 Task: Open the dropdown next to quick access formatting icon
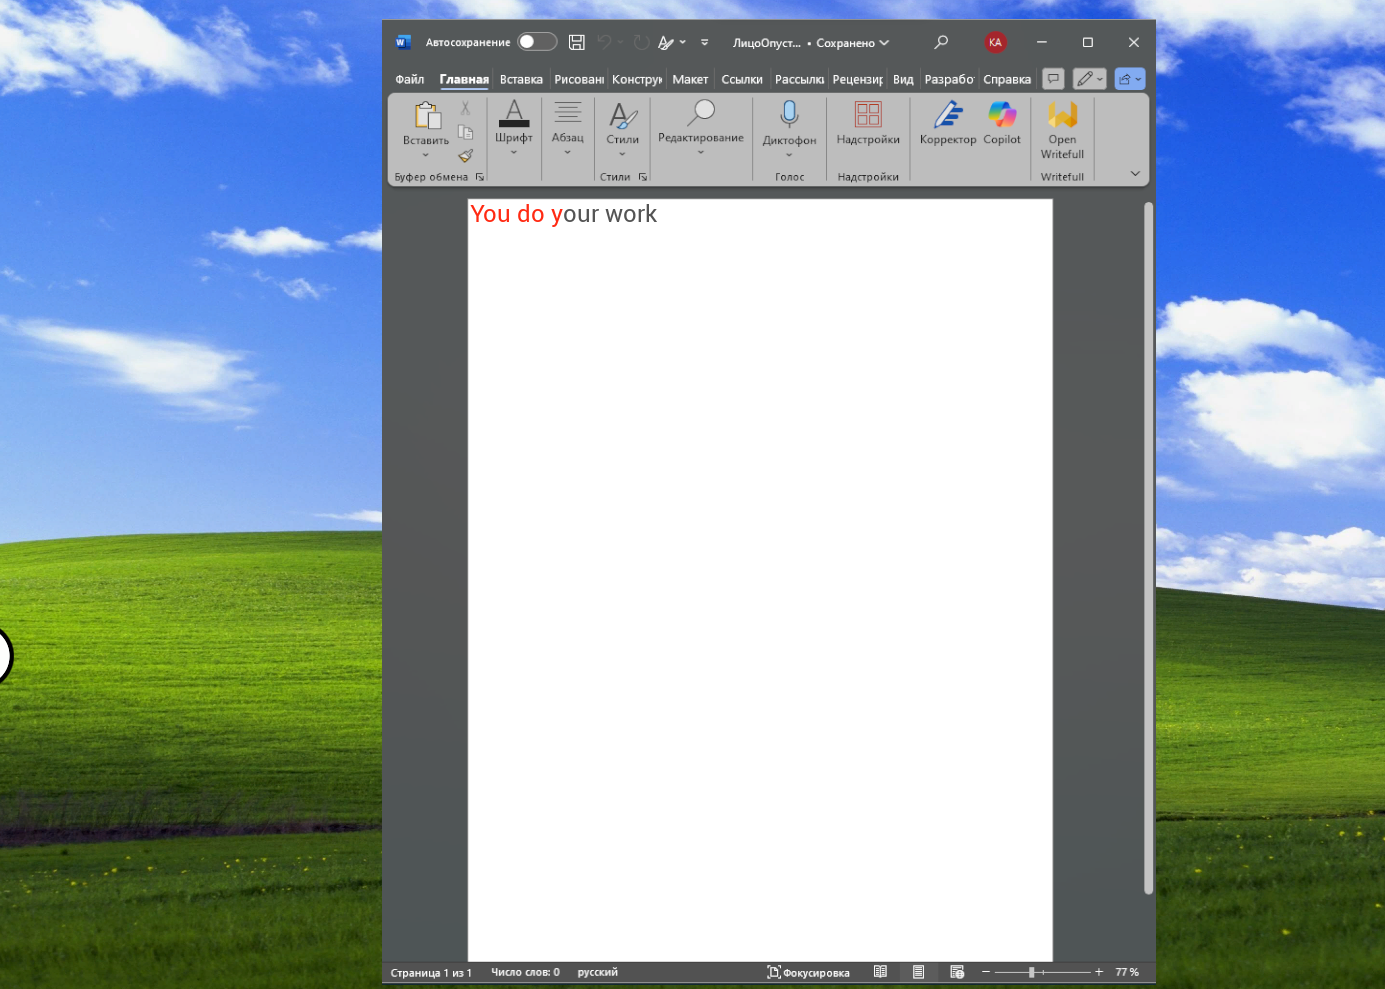click(x=683, y=42)
